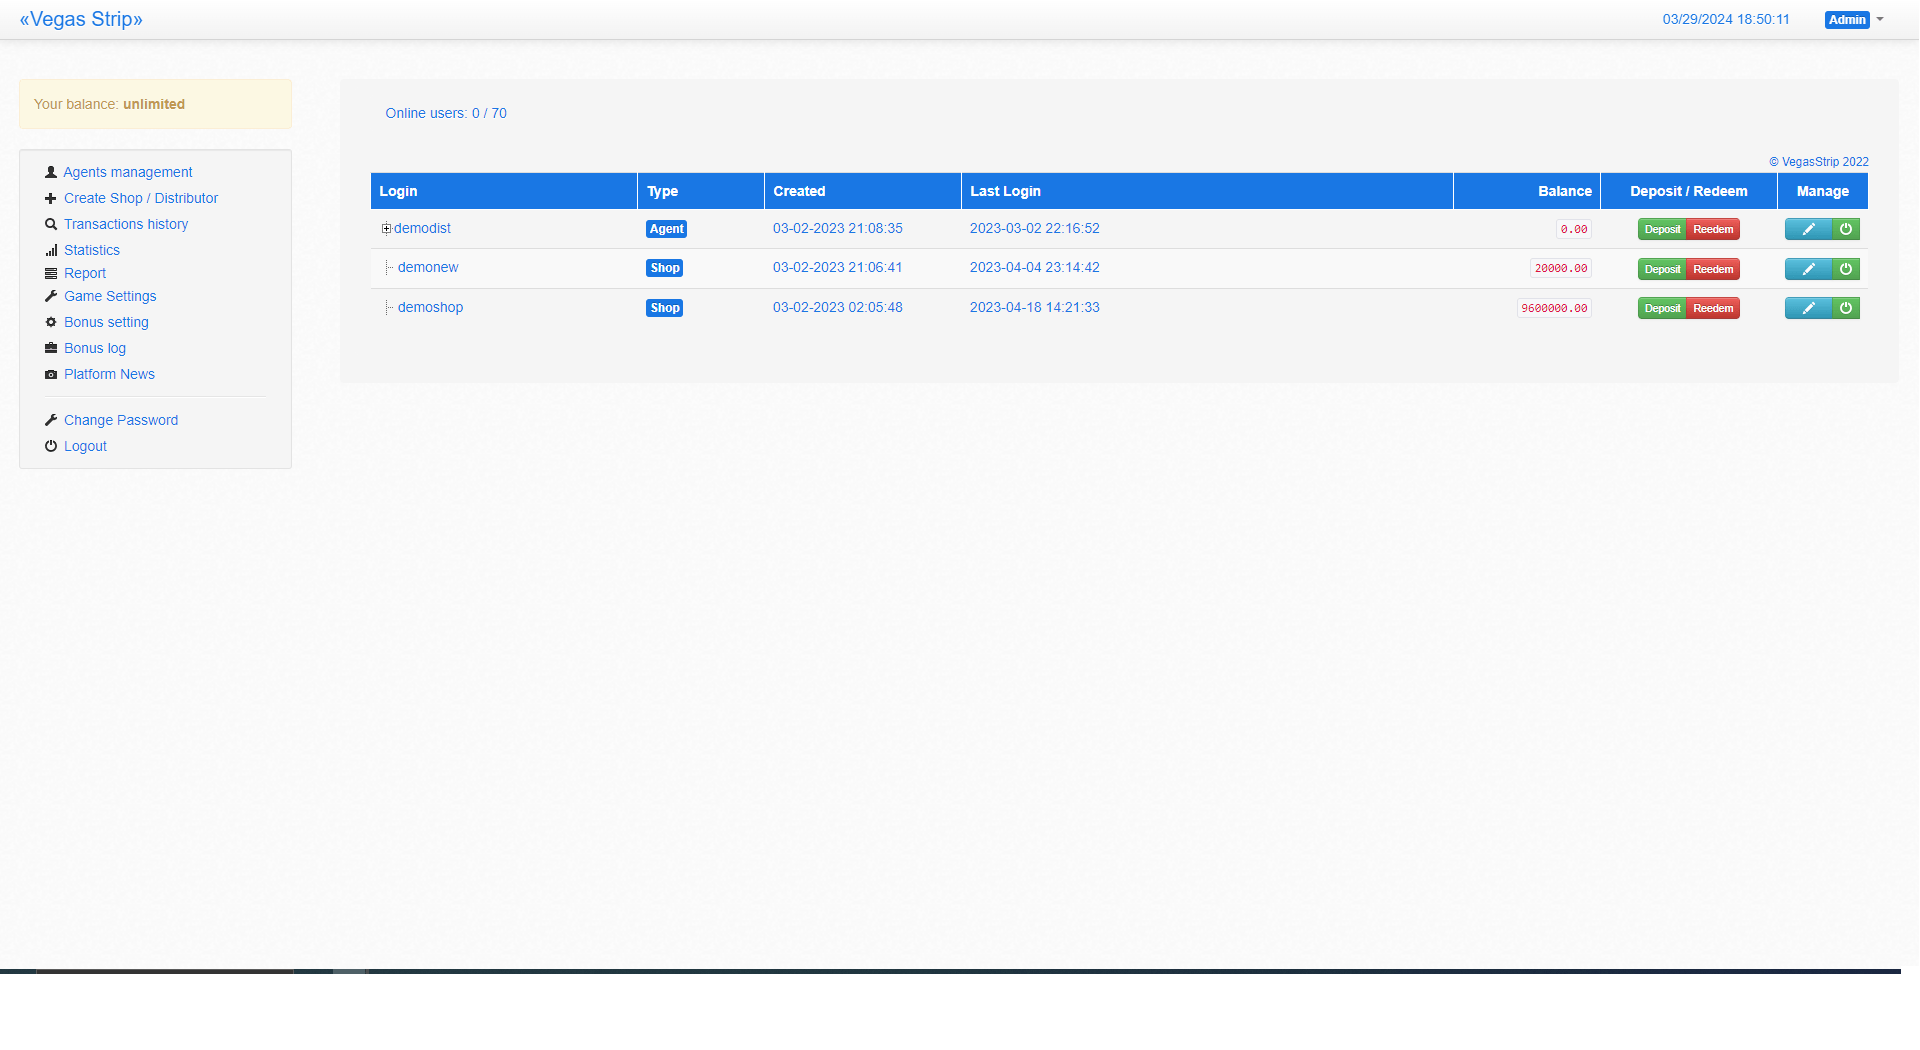
Task: Click created date 03-02-2023 21:08:35
Action: pos(838,228)
